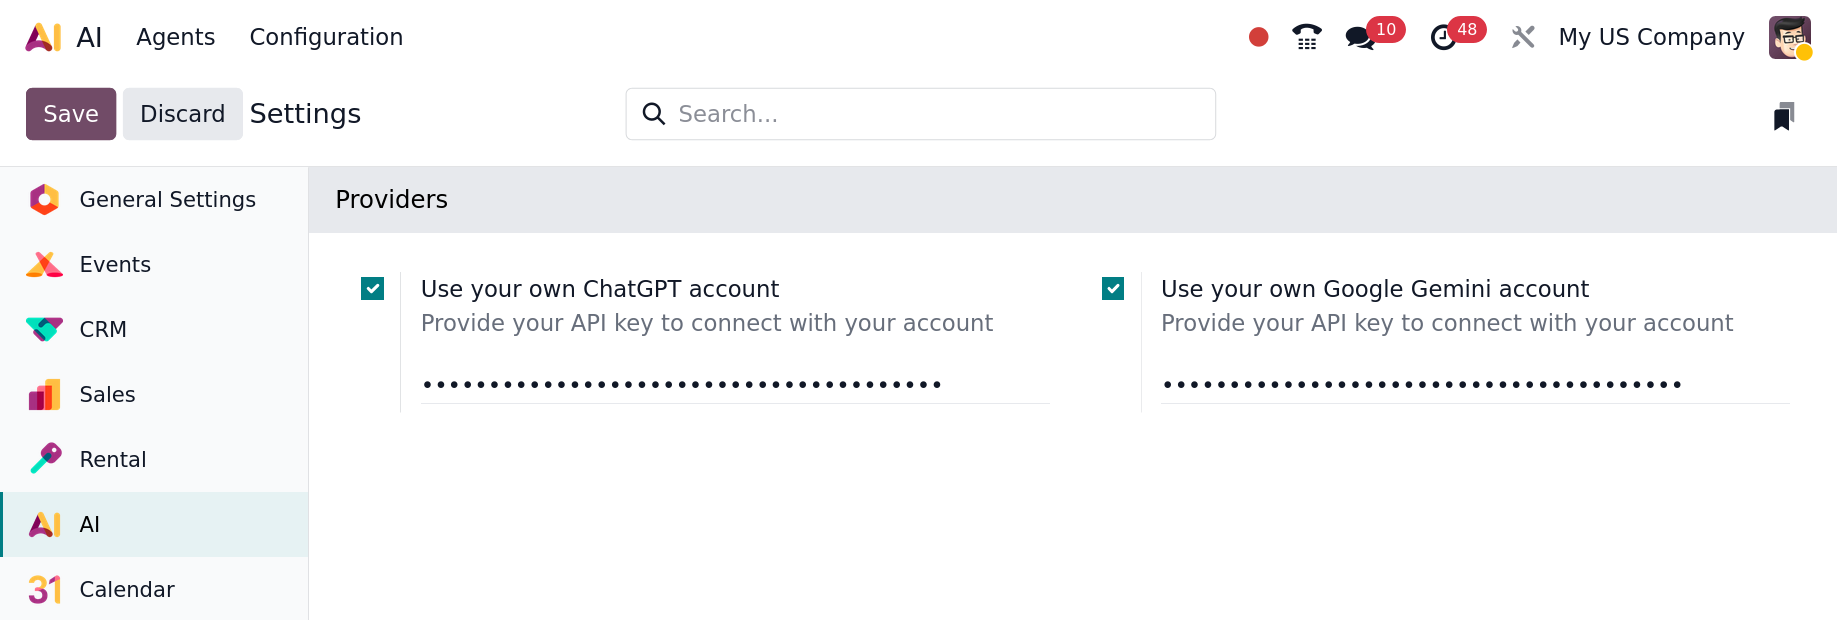The image size is (1837, 620).
Task: Click the Google Gemini API key field
Action: tap(1475, 384)
